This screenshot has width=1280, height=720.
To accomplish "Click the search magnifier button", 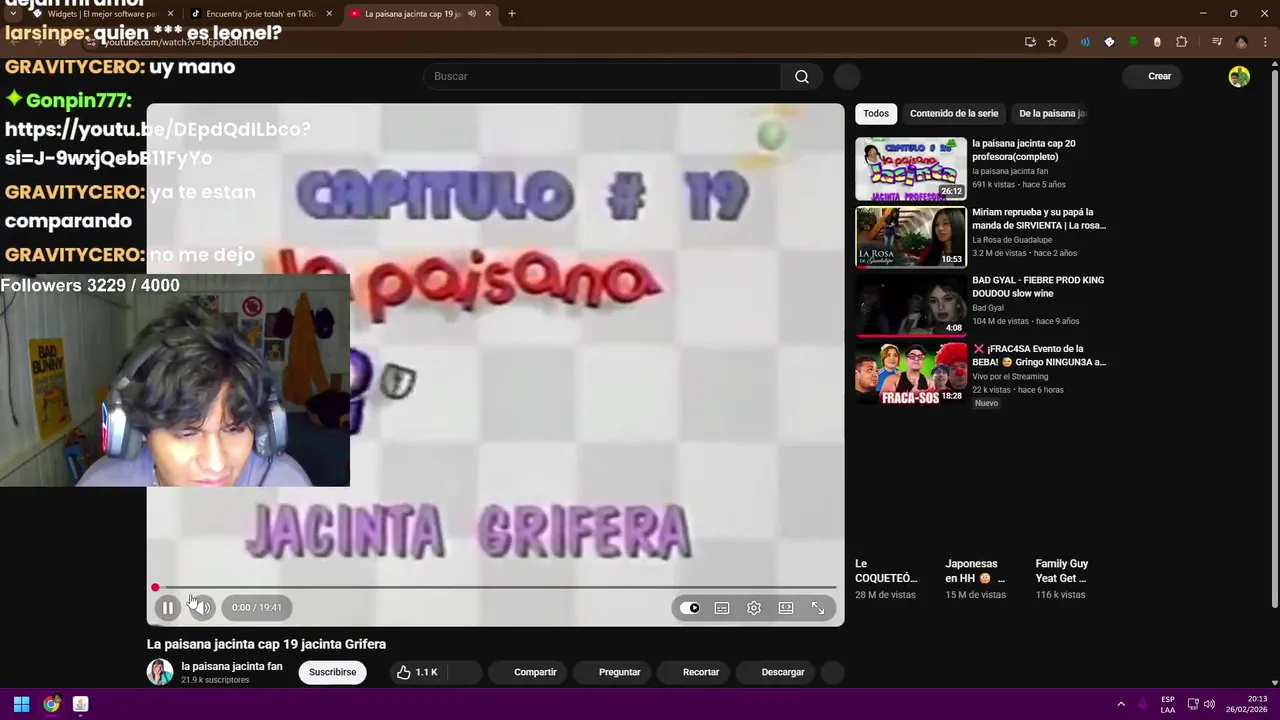I will tap(802, 76).
